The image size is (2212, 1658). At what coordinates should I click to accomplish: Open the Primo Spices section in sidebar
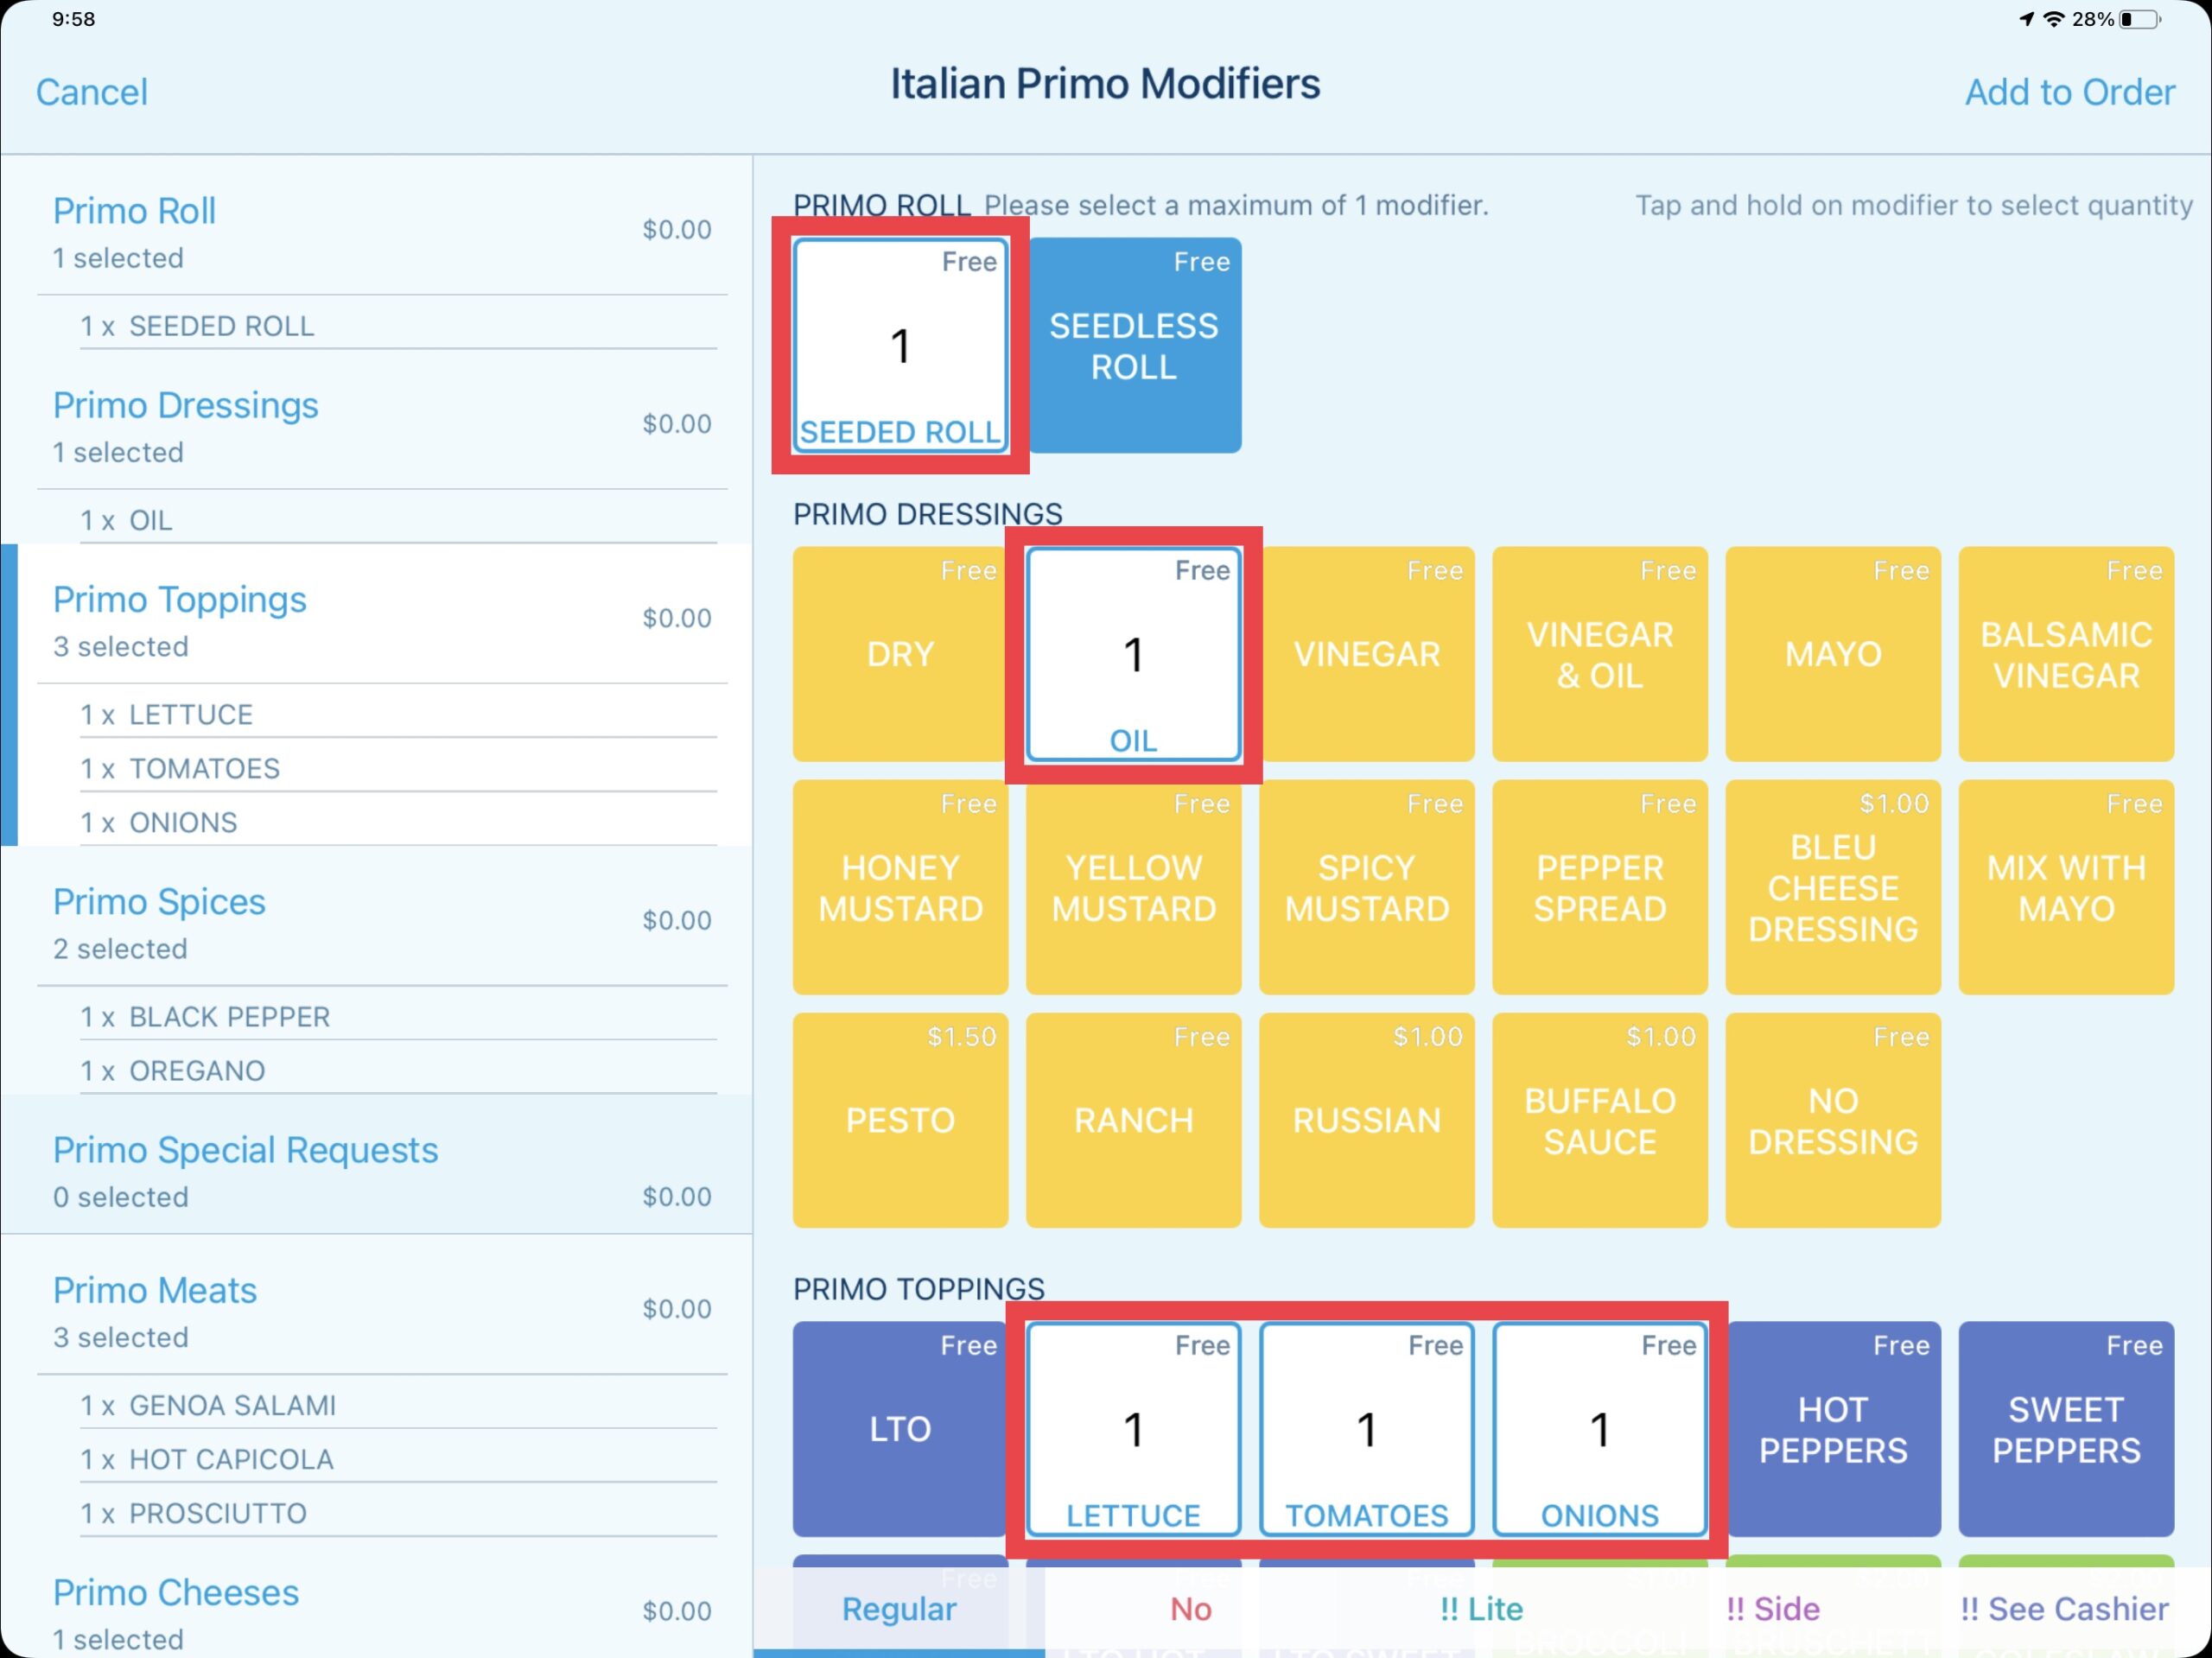click(x=382, y=922)
